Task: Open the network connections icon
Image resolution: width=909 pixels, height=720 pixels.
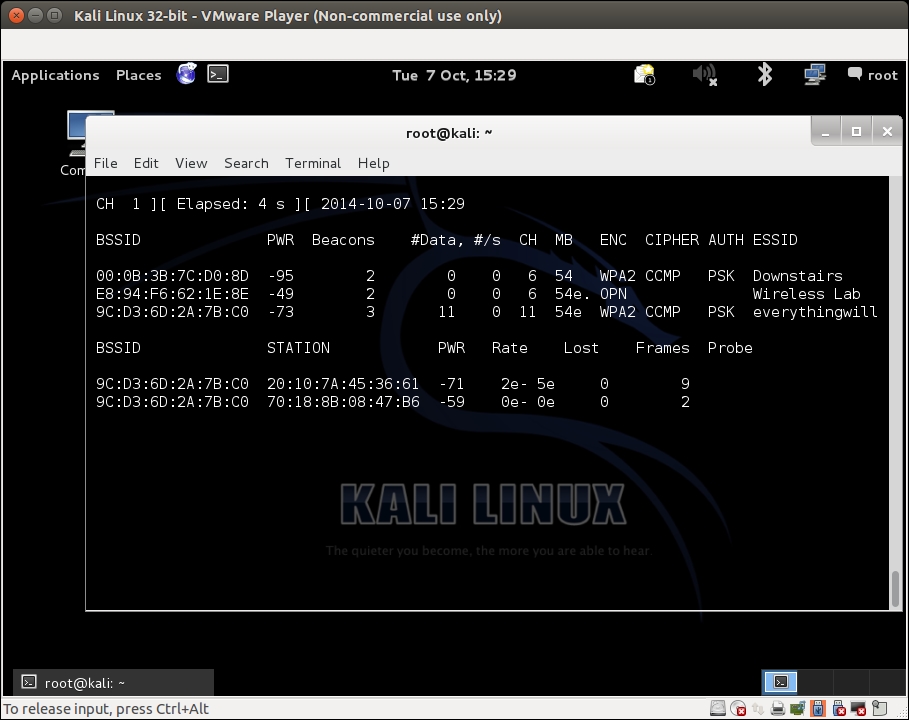Action: 815,75
